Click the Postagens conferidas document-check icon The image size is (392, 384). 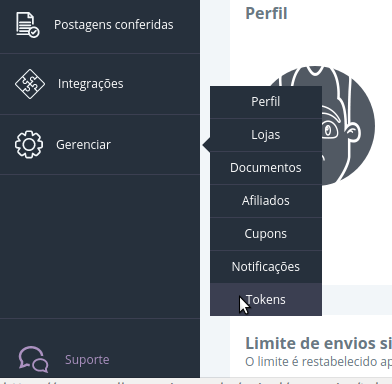click(28, 25)
